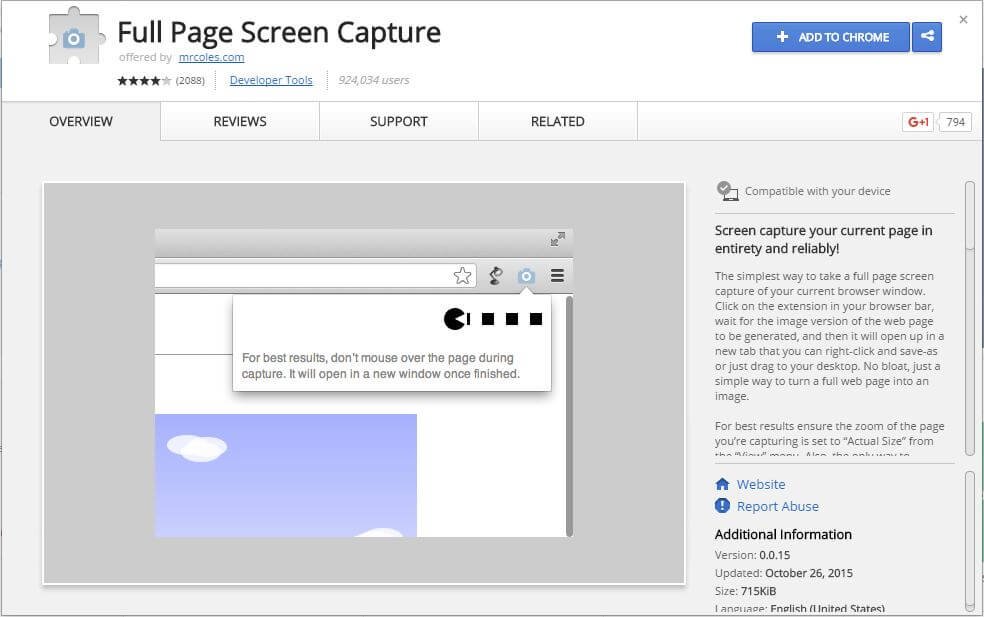Switch to the Related tab
The width and height of the screenshot is (984, 617).
click(x=557, y=121)
